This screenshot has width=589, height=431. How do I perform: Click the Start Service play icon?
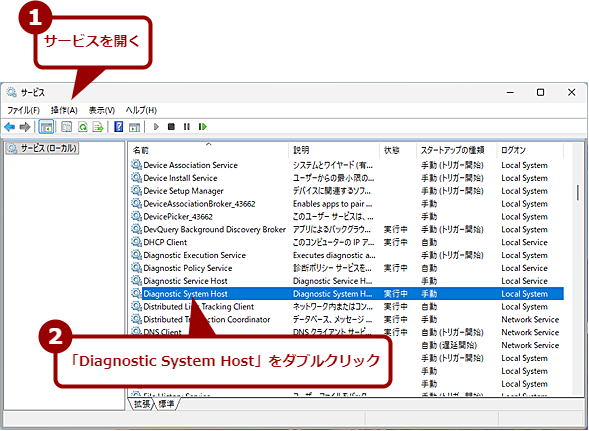[x=156, y=127]
